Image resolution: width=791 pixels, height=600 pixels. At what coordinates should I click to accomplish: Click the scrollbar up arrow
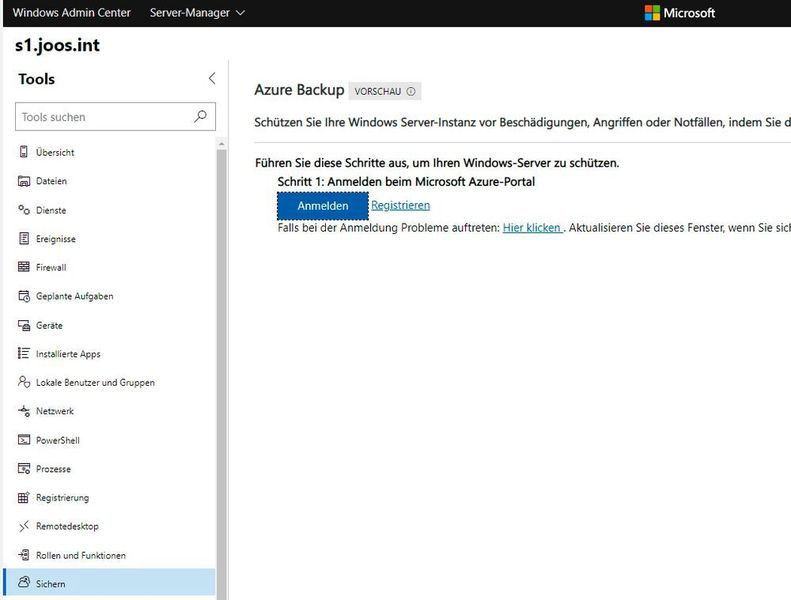coord(221,145)
